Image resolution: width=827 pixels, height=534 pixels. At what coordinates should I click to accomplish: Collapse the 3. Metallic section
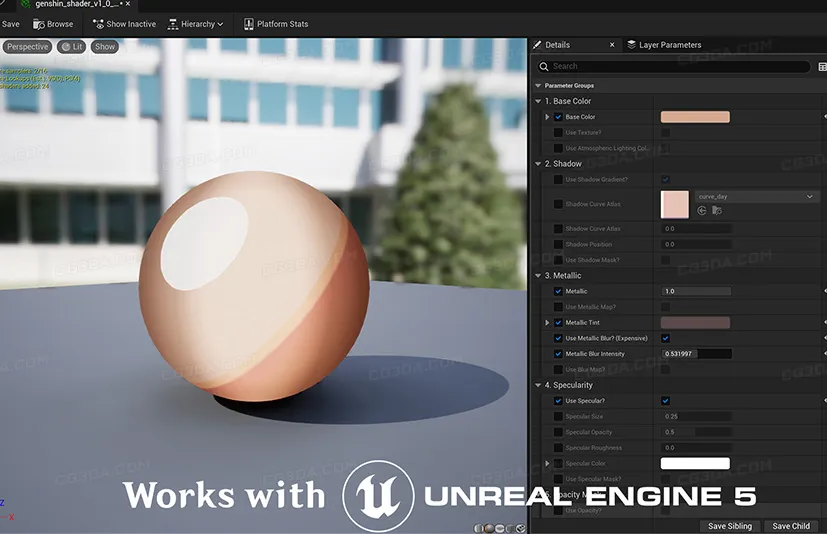[538, 276]
